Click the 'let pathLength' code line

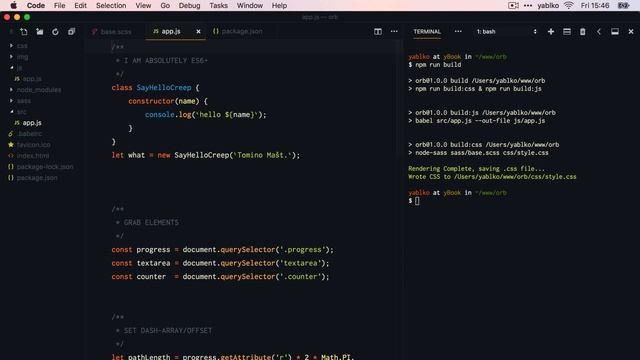coord(233,356)
